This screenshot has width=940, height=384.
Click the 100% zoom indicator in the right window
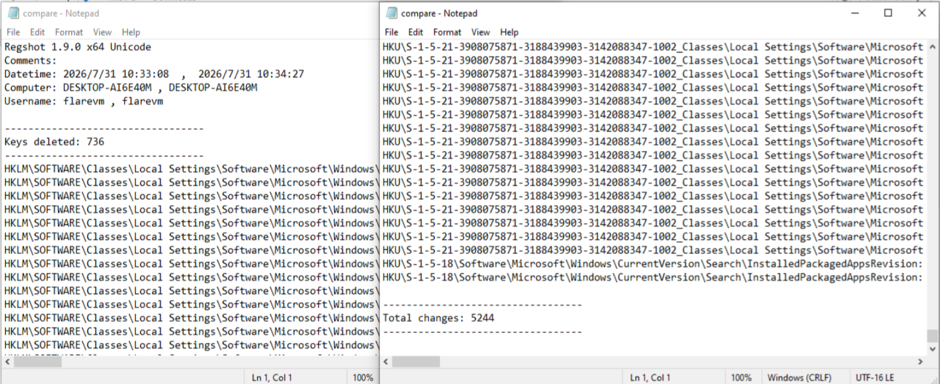742,377
